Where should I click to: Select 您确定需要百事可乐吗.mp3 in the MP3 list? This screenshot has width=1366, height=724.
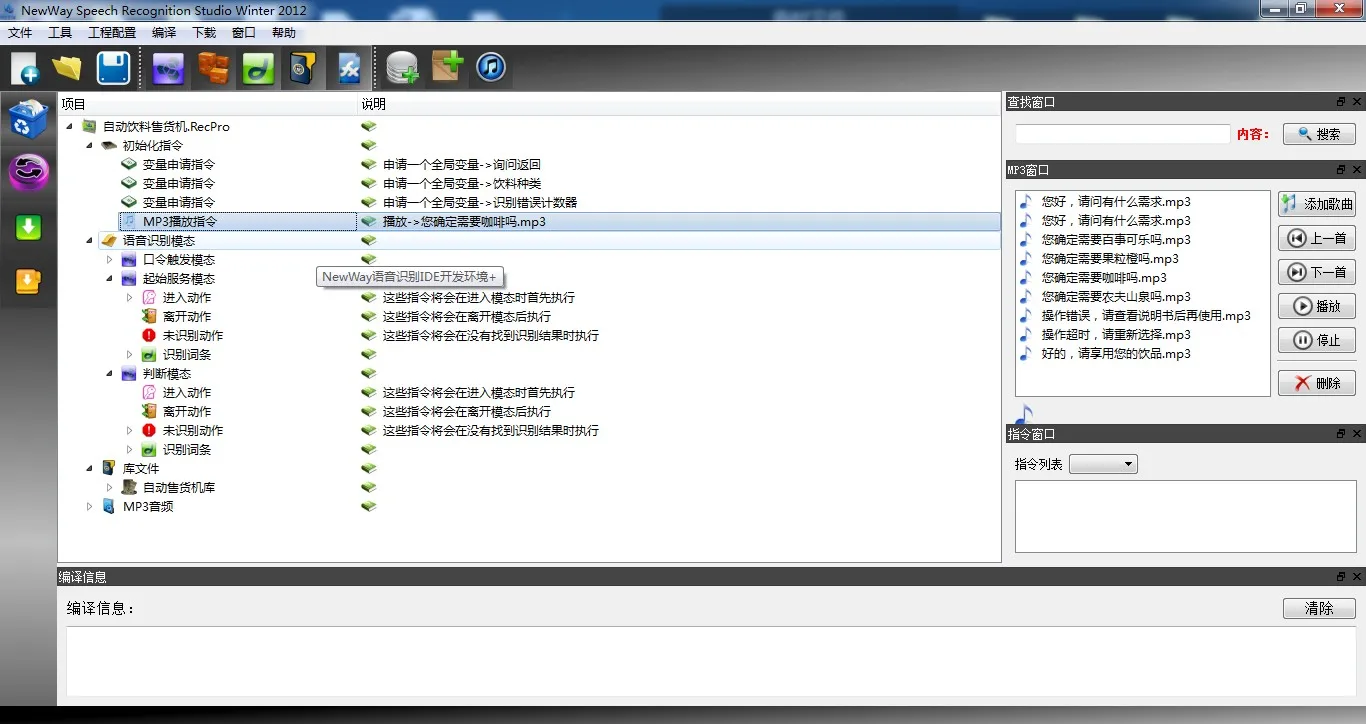(x=1116, y=240)
